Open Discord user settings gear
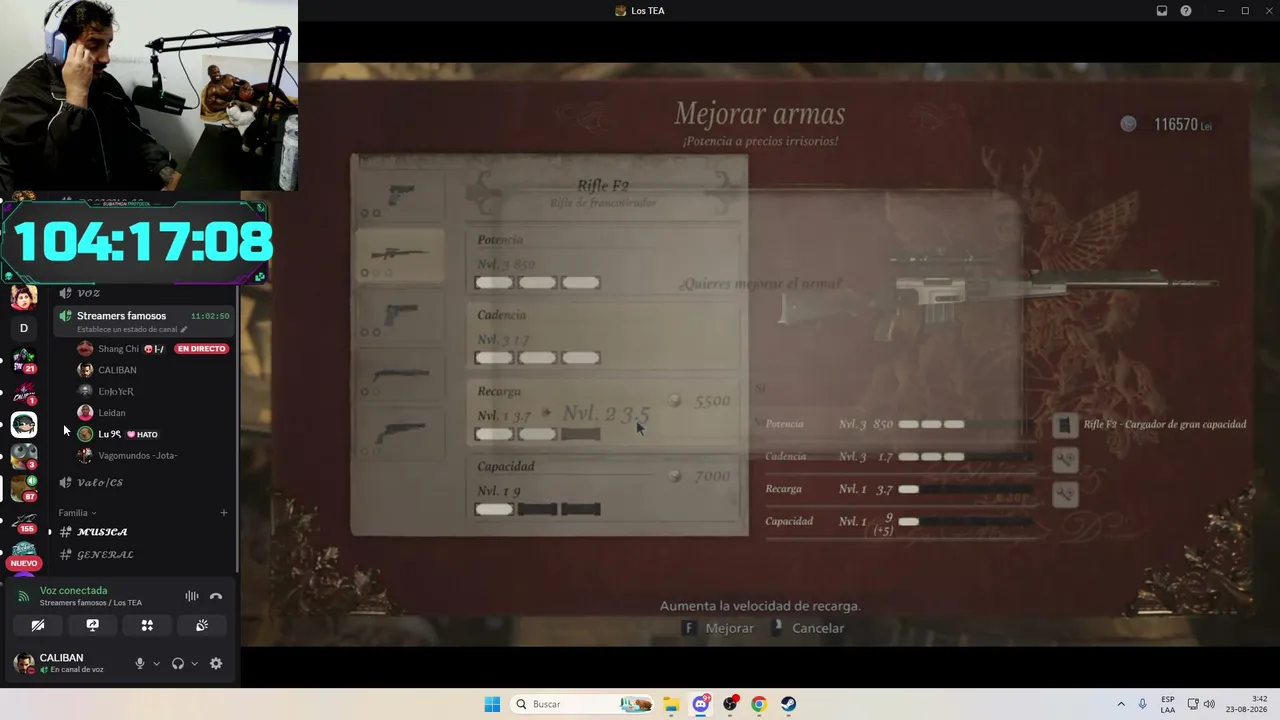 tap(216, 663)
